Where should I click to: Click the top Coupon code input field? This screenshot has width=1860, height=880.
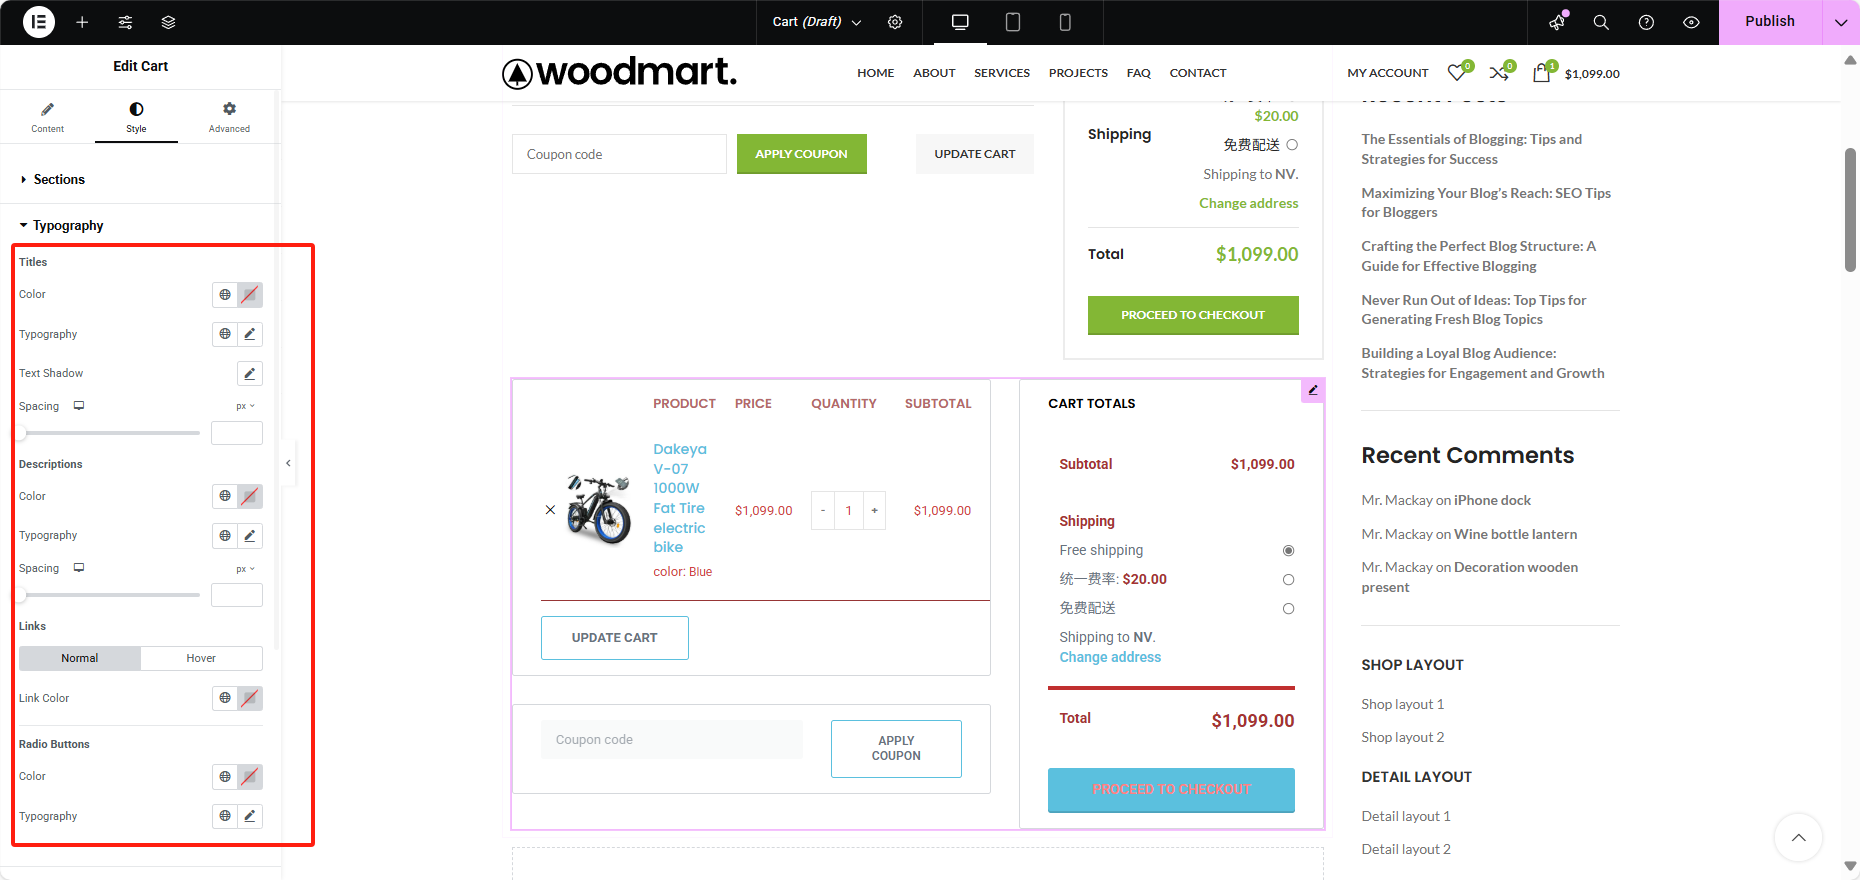pos(619,154)
